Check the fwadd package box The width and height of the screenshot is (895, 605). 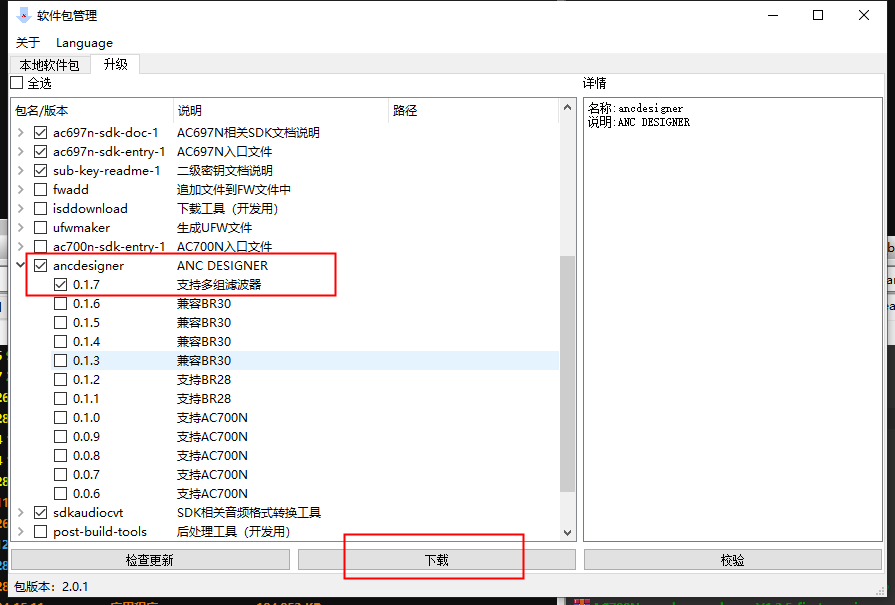point(41,189)
